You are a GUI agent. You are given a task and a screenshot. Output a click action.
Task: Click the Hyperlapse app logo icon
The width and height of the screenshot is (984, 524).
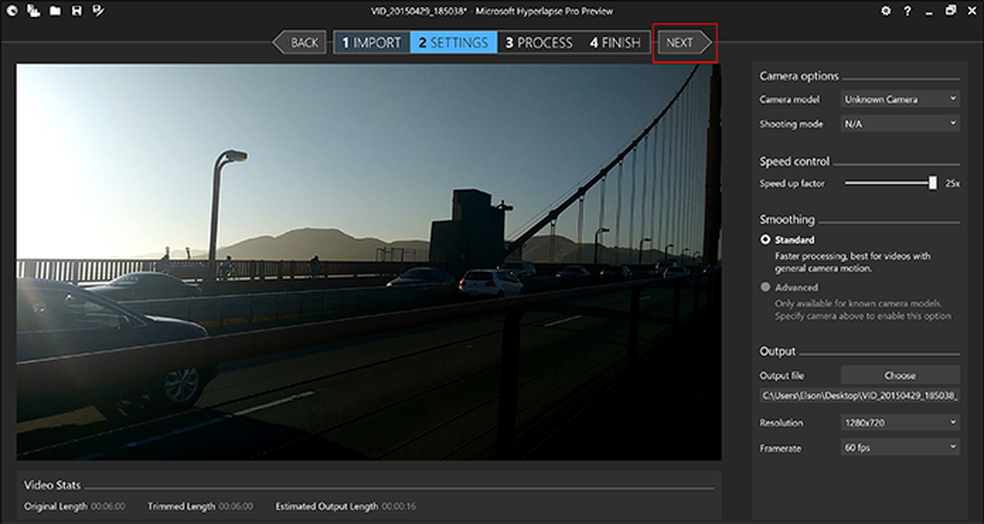(13, 11)
